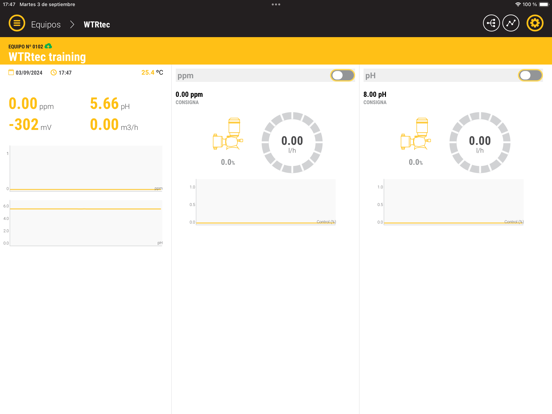Toggle the ppm control switch
This screenshot has width=552, height=414.
click(343, 75)
